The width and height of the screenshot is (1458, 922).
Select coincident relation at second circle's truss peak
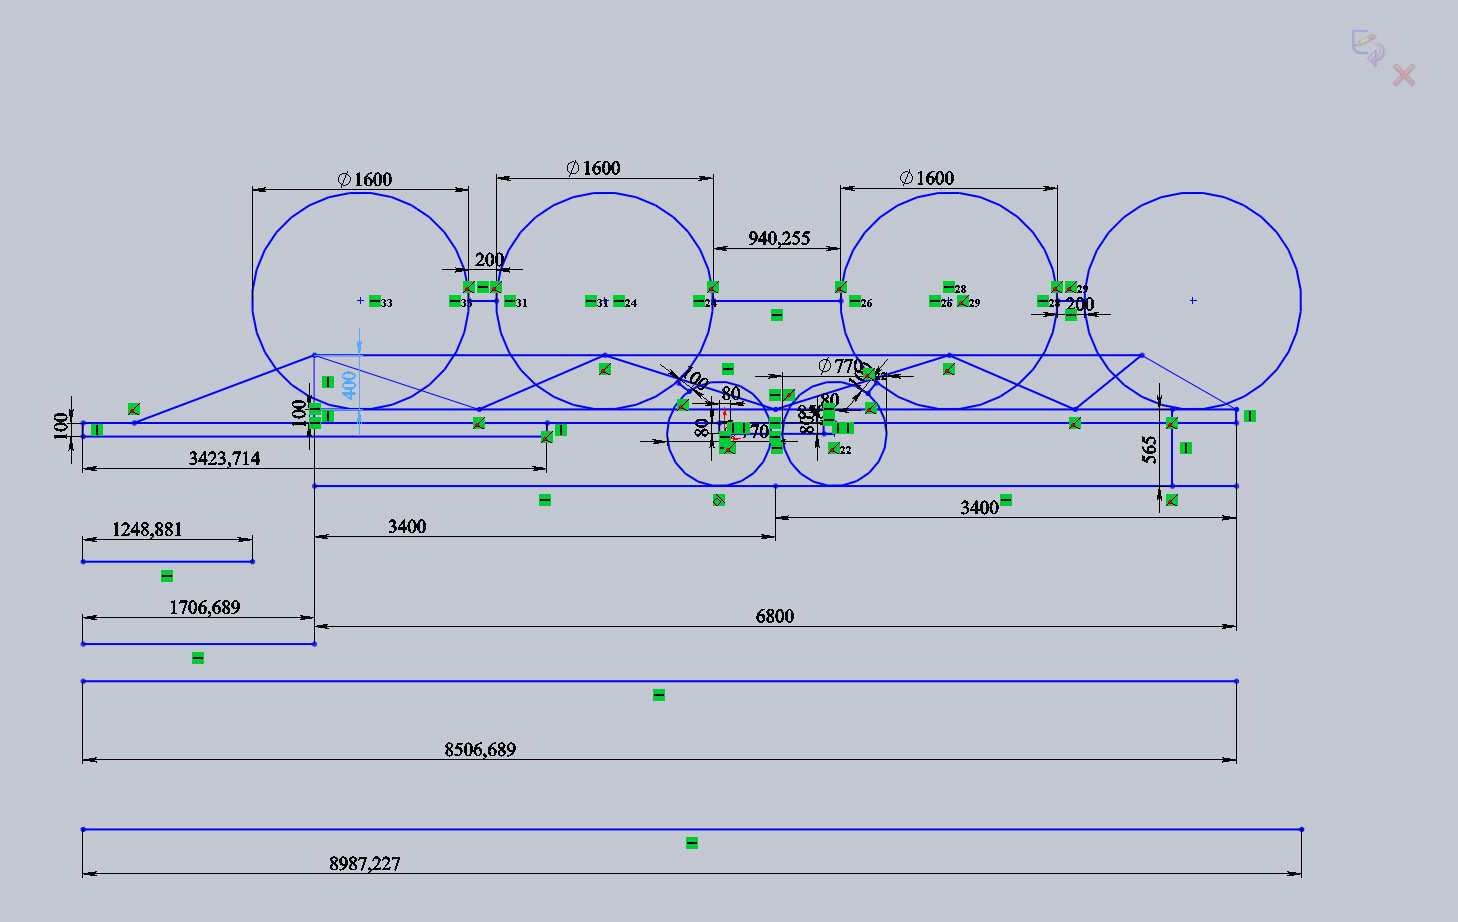[605, 370]
